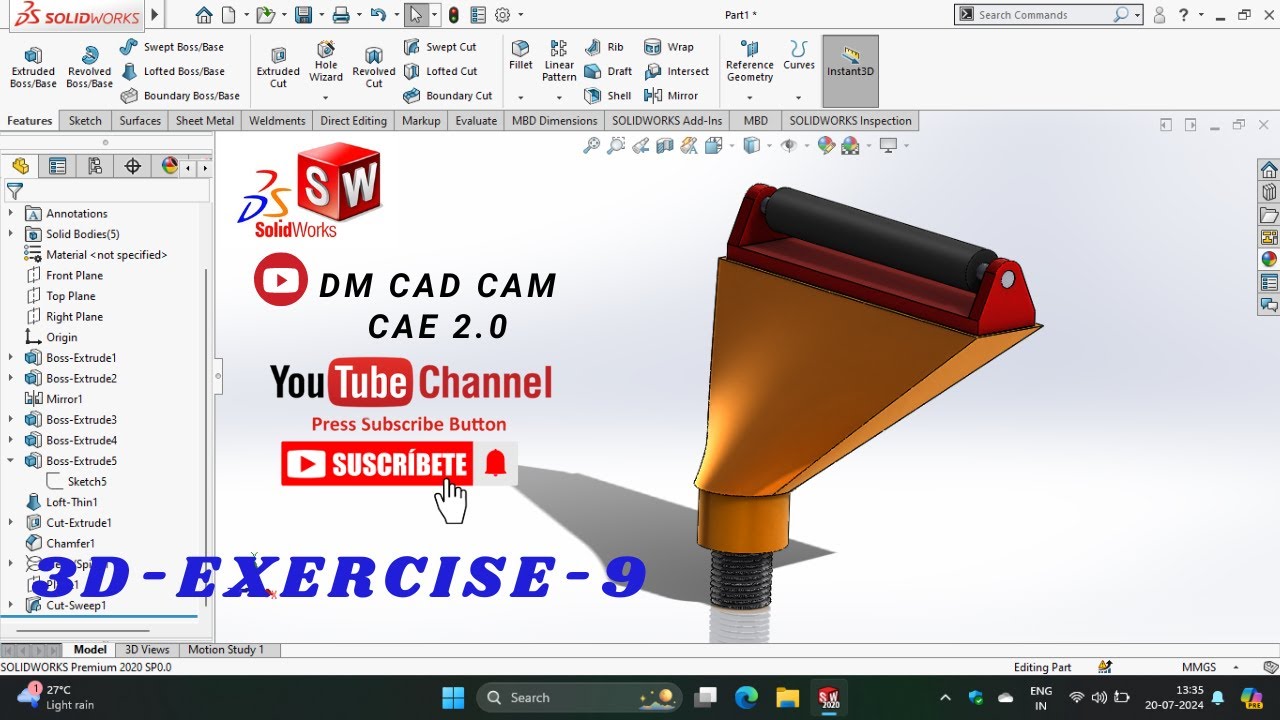The height and width of the screenshot is (720, 1280).
Task: Click Zoom to Fit in view toolbar
Action: (x=592, y=146)
